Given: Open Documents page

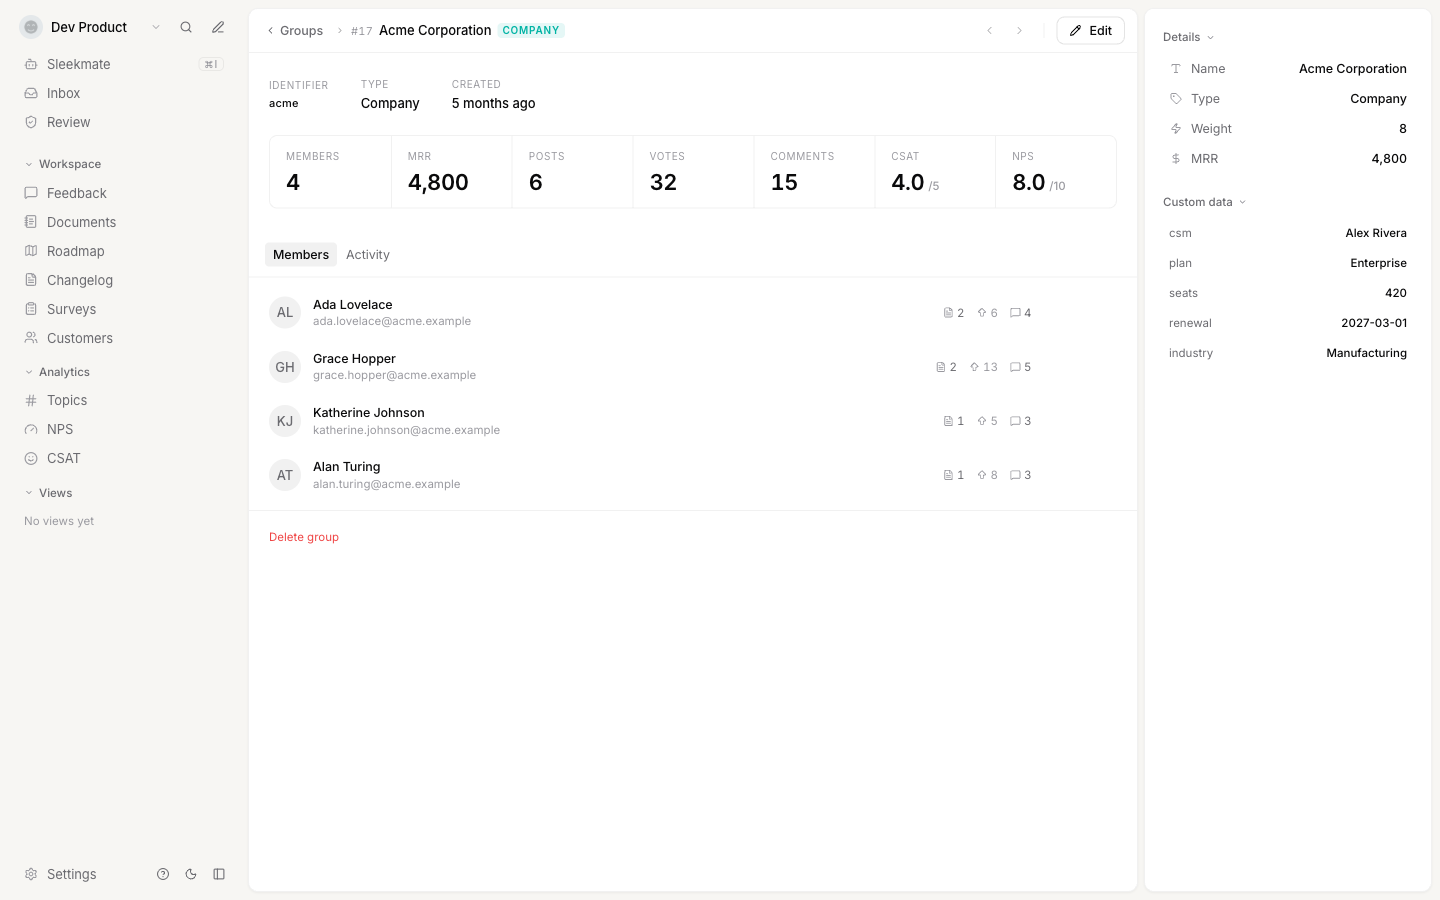Looking at the screenshot, I should click(x=123, y=222).
